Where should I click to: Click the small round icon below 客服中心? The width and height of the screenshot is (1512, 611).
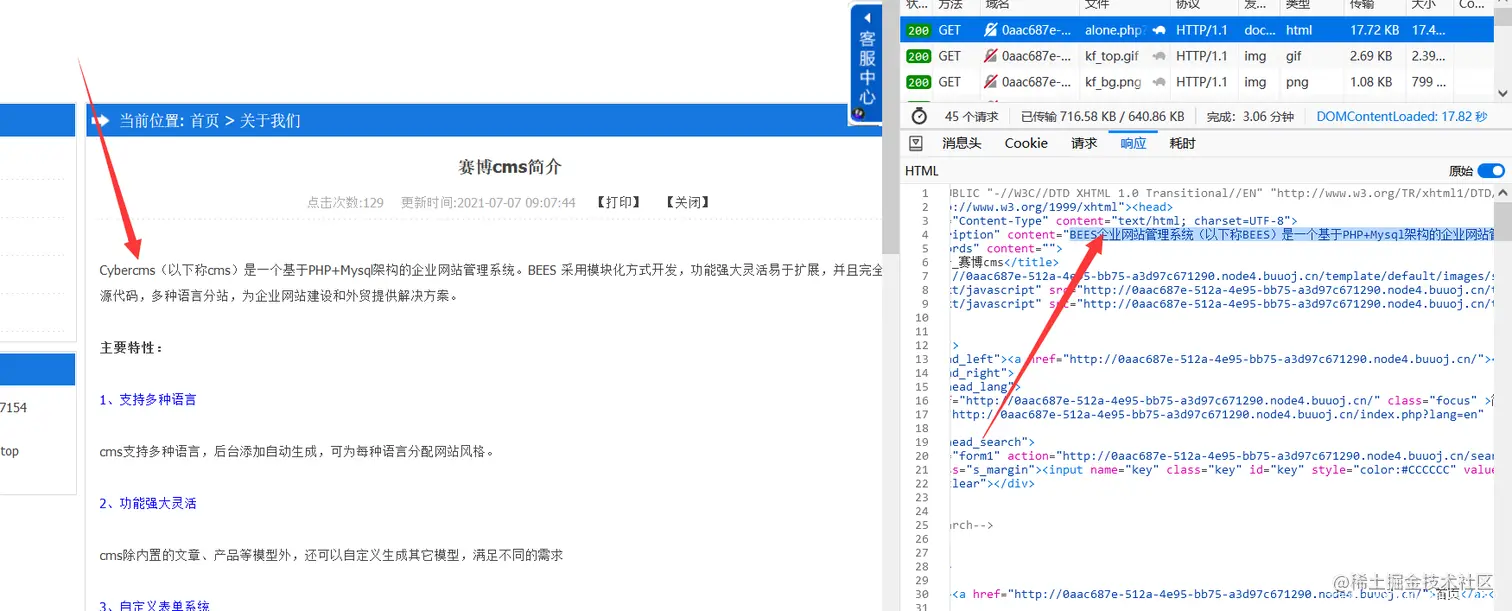point(859,113)
